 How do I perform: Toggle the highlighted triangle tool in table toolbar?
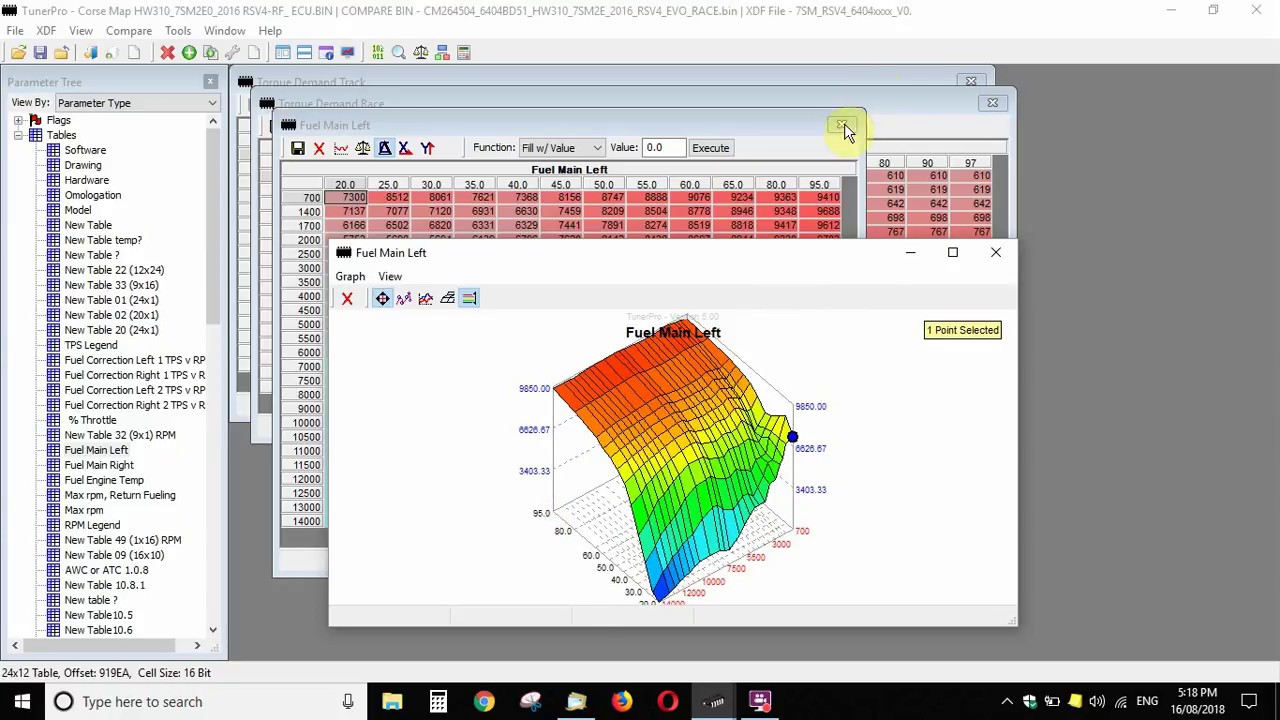[384, 148]
